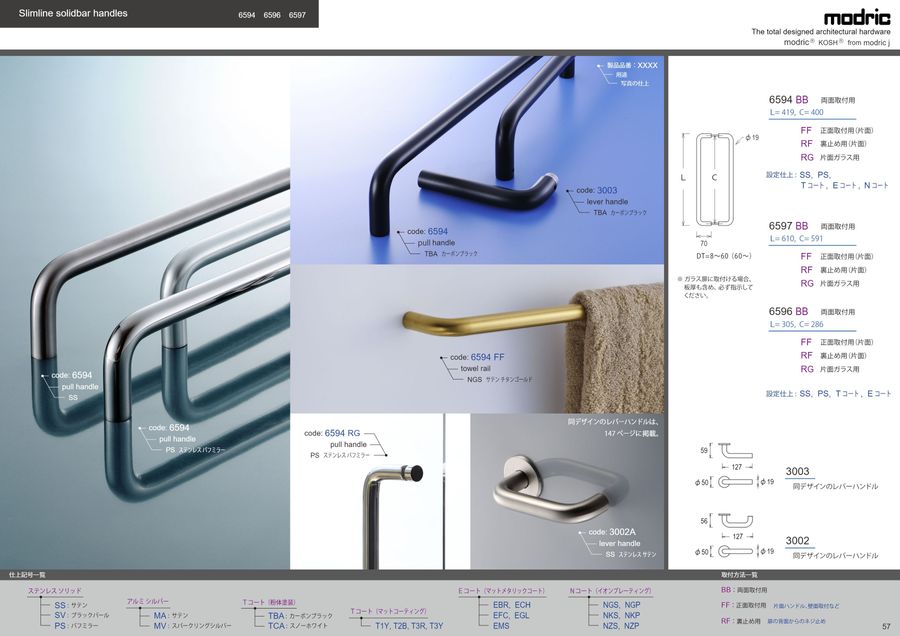Screen dimensions: 900x636
Task: Click the "EMS" finish code
Action: (x=501, y=626)
